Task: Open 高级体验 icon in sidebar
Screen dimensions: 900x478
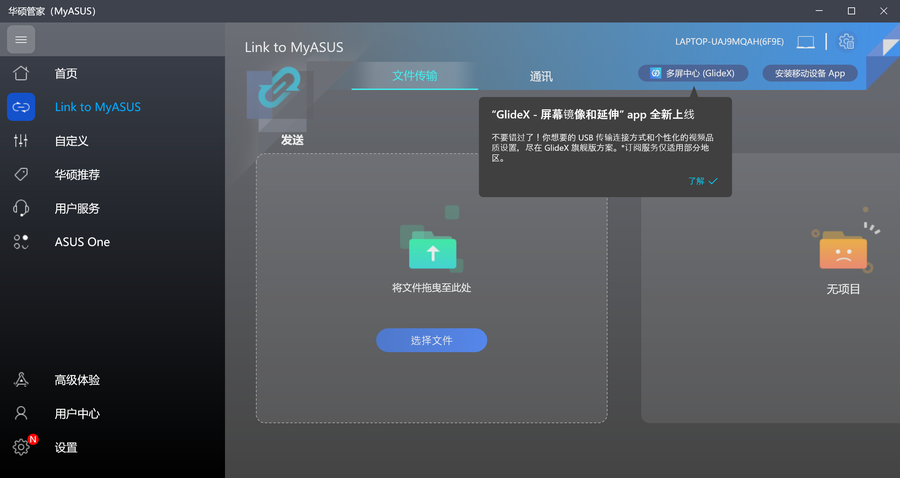Action: pyautogui.click(x=21, y=380)
